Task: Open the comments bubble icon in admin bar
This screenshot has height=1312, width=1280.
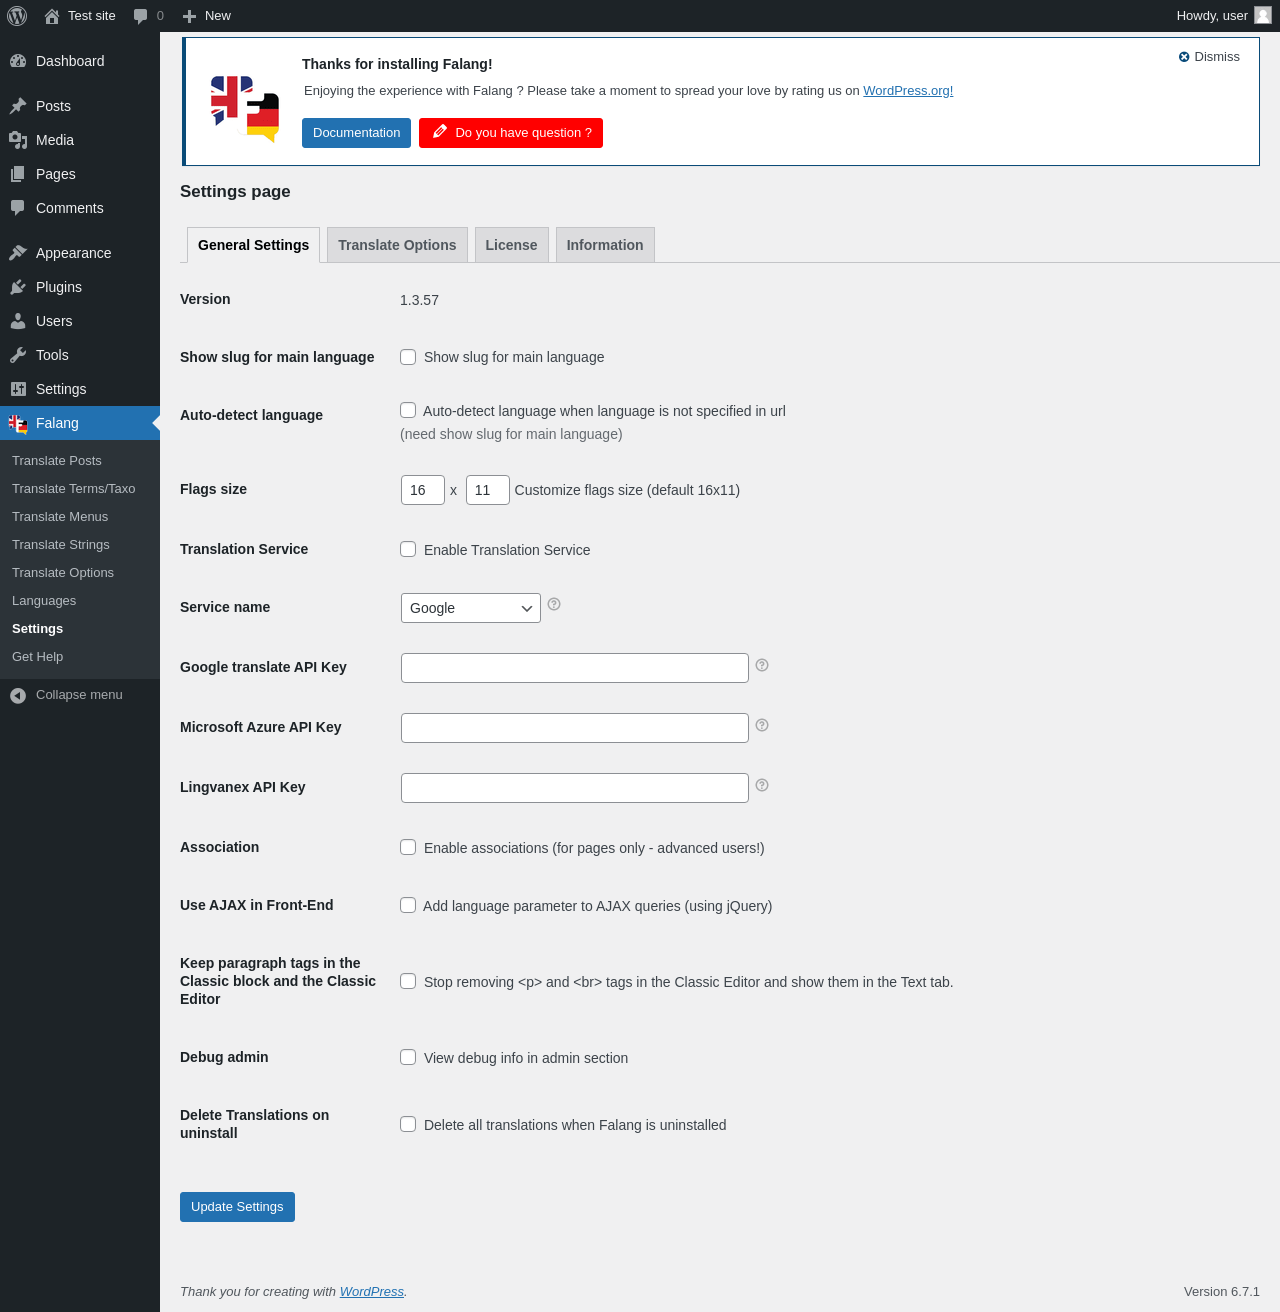Action: pyautogui.click(x=141, y=16)
